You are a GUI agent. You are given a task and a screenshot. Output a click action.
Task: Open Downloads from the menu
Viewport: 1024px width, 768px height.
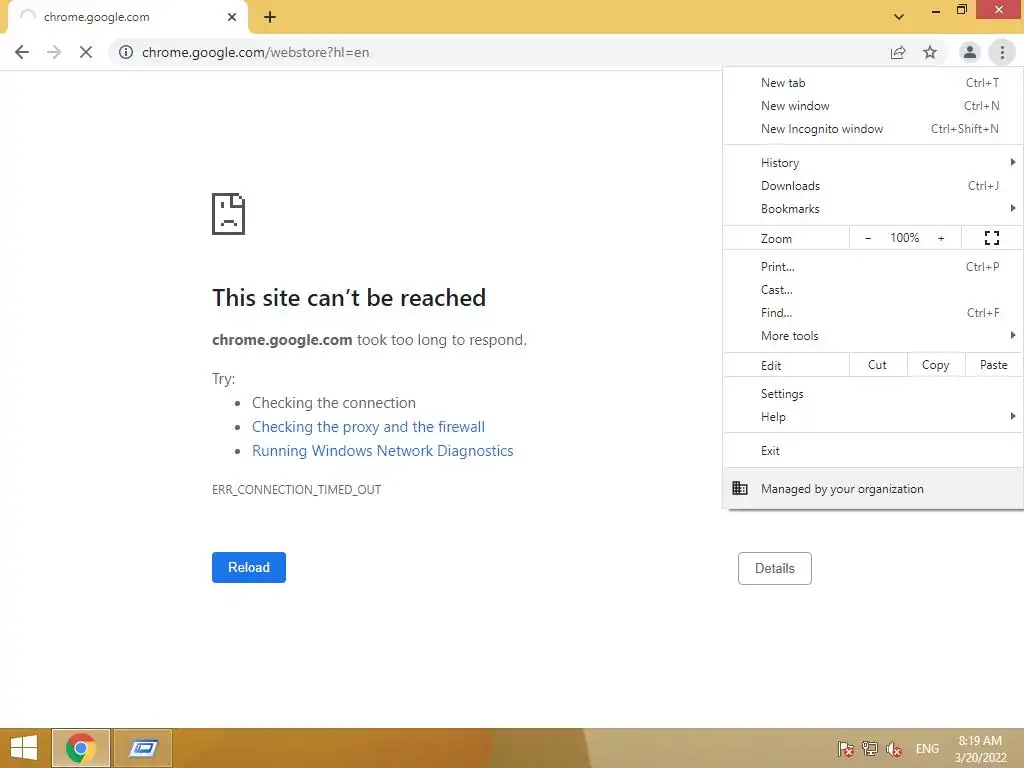(873, 185)
